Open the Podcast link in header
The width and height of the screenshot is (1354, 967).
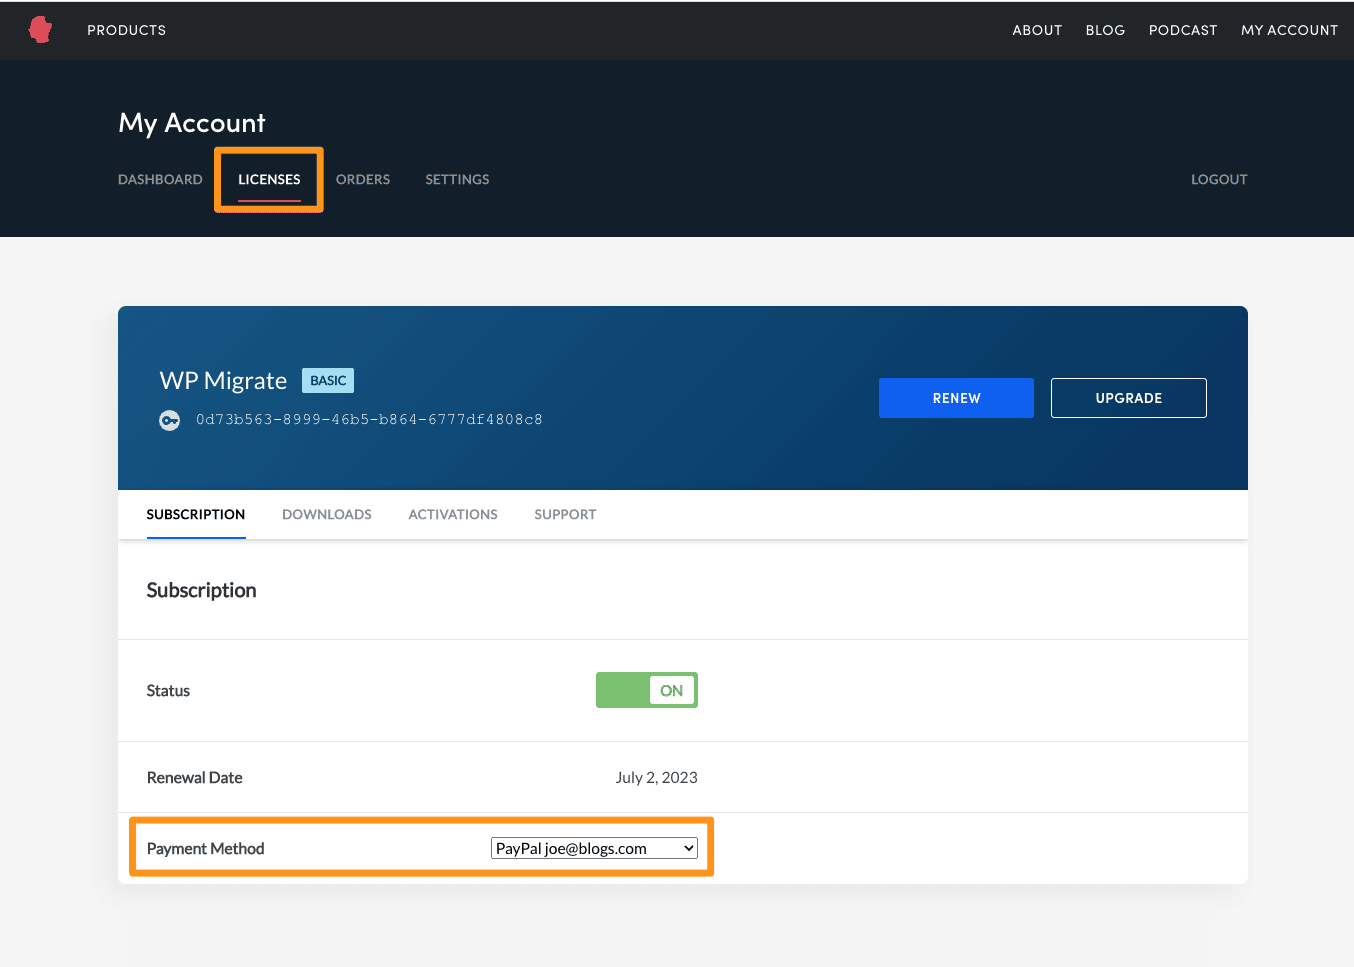coord(1182,30)
